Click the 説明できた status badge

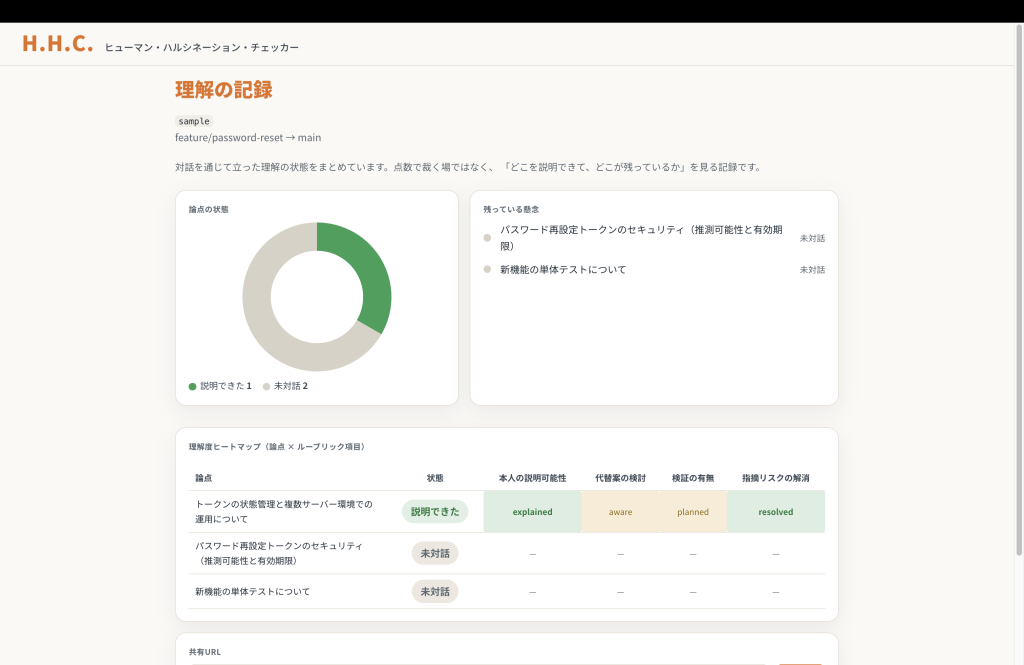tap(435, 511)
